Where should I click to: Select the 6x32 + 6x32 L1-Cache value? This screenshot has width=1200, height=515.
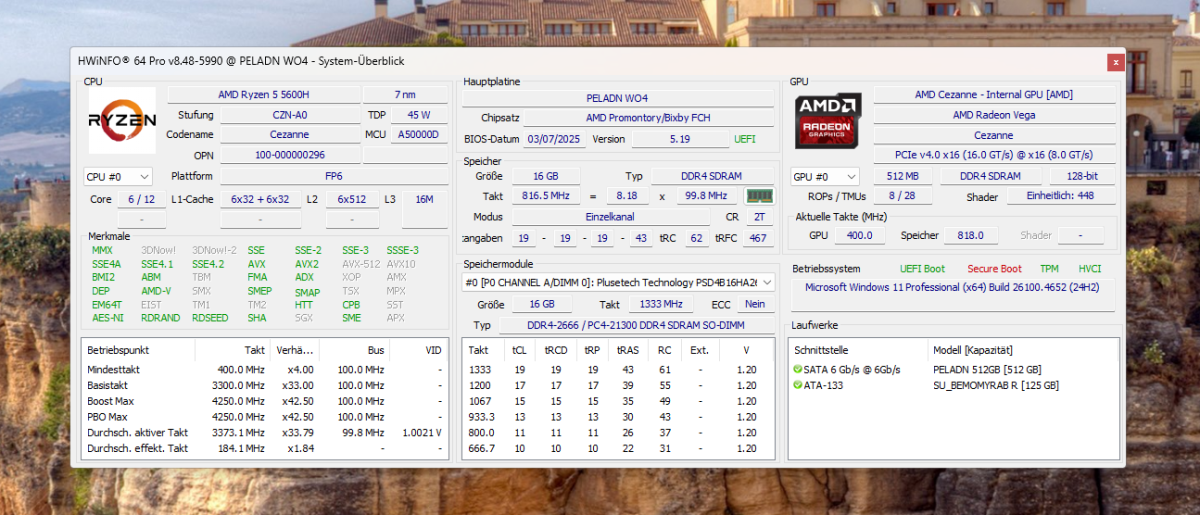(260, 199)
